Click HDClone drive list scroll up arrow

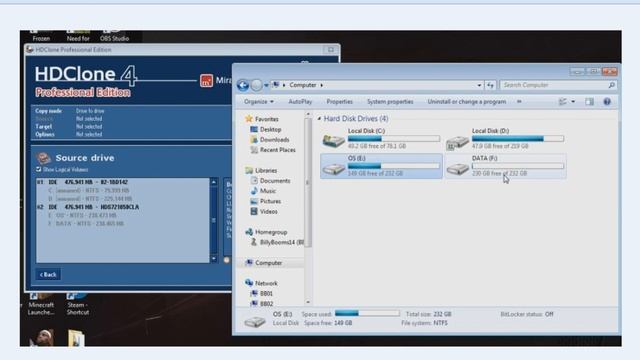click(213, 182)
